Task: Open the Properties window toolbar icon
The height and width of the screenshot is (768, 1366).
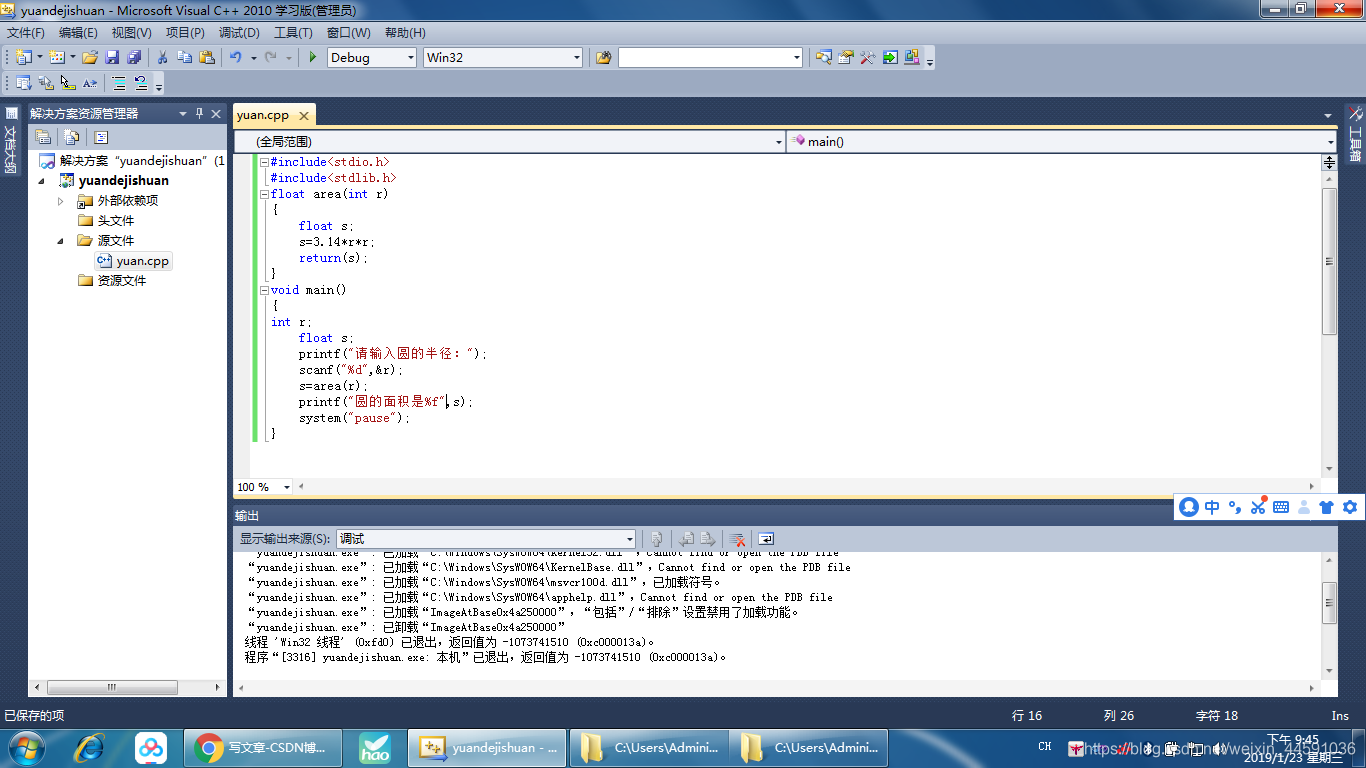Action: [x=846, y=58]
